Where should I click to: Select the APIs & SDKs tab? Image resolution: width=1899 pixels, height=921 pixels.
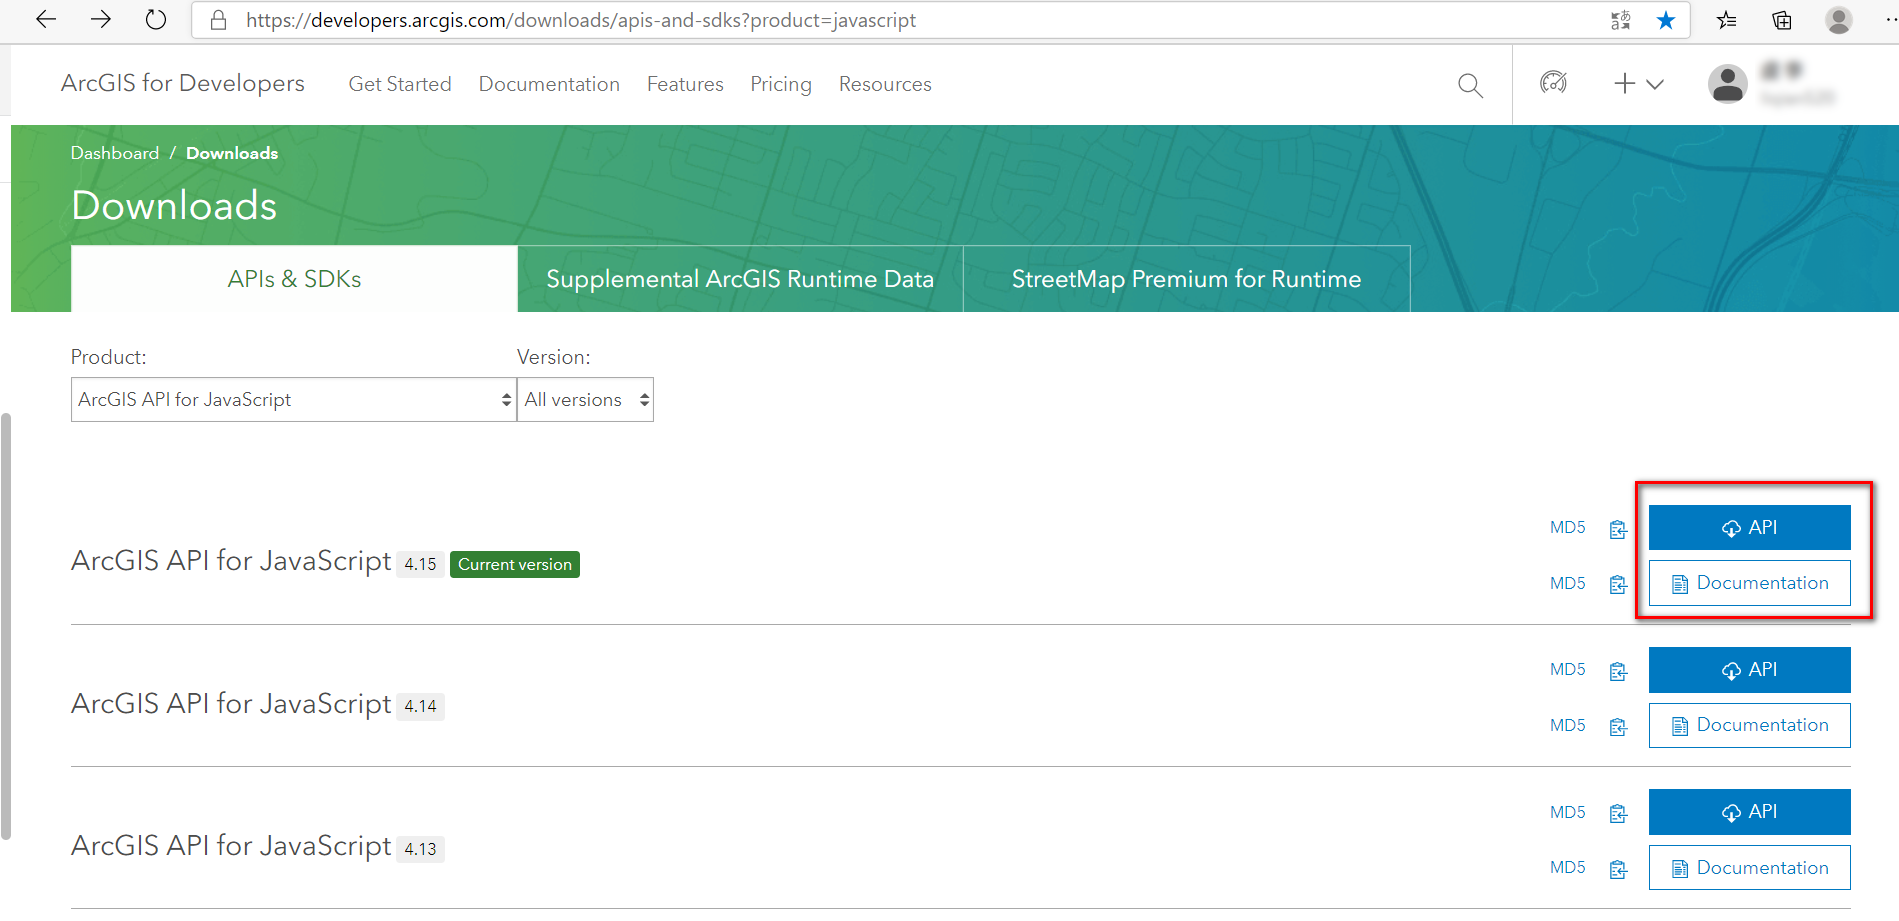[x=294, y=279]
